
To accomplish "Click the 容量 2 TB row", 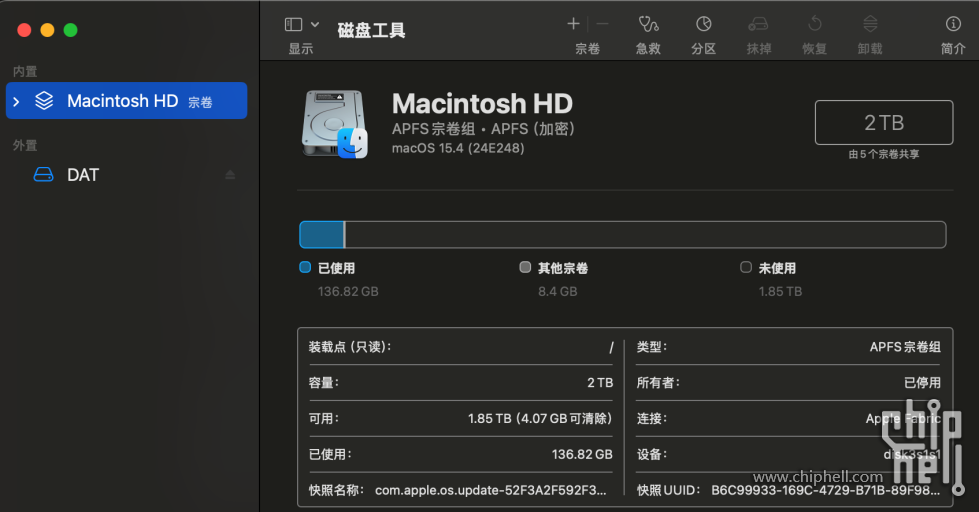I will tap(461, 383).
